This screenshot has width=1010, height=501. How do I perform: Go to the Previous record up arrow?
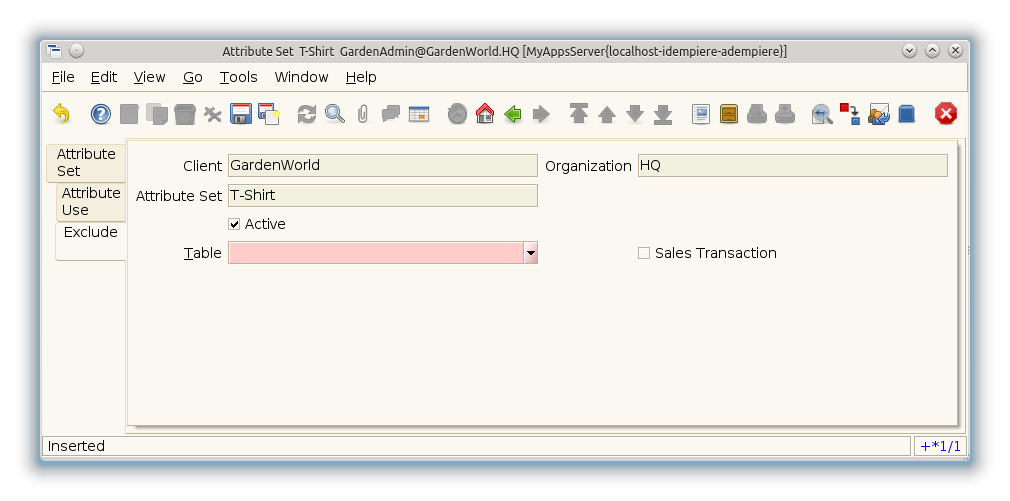607,114
